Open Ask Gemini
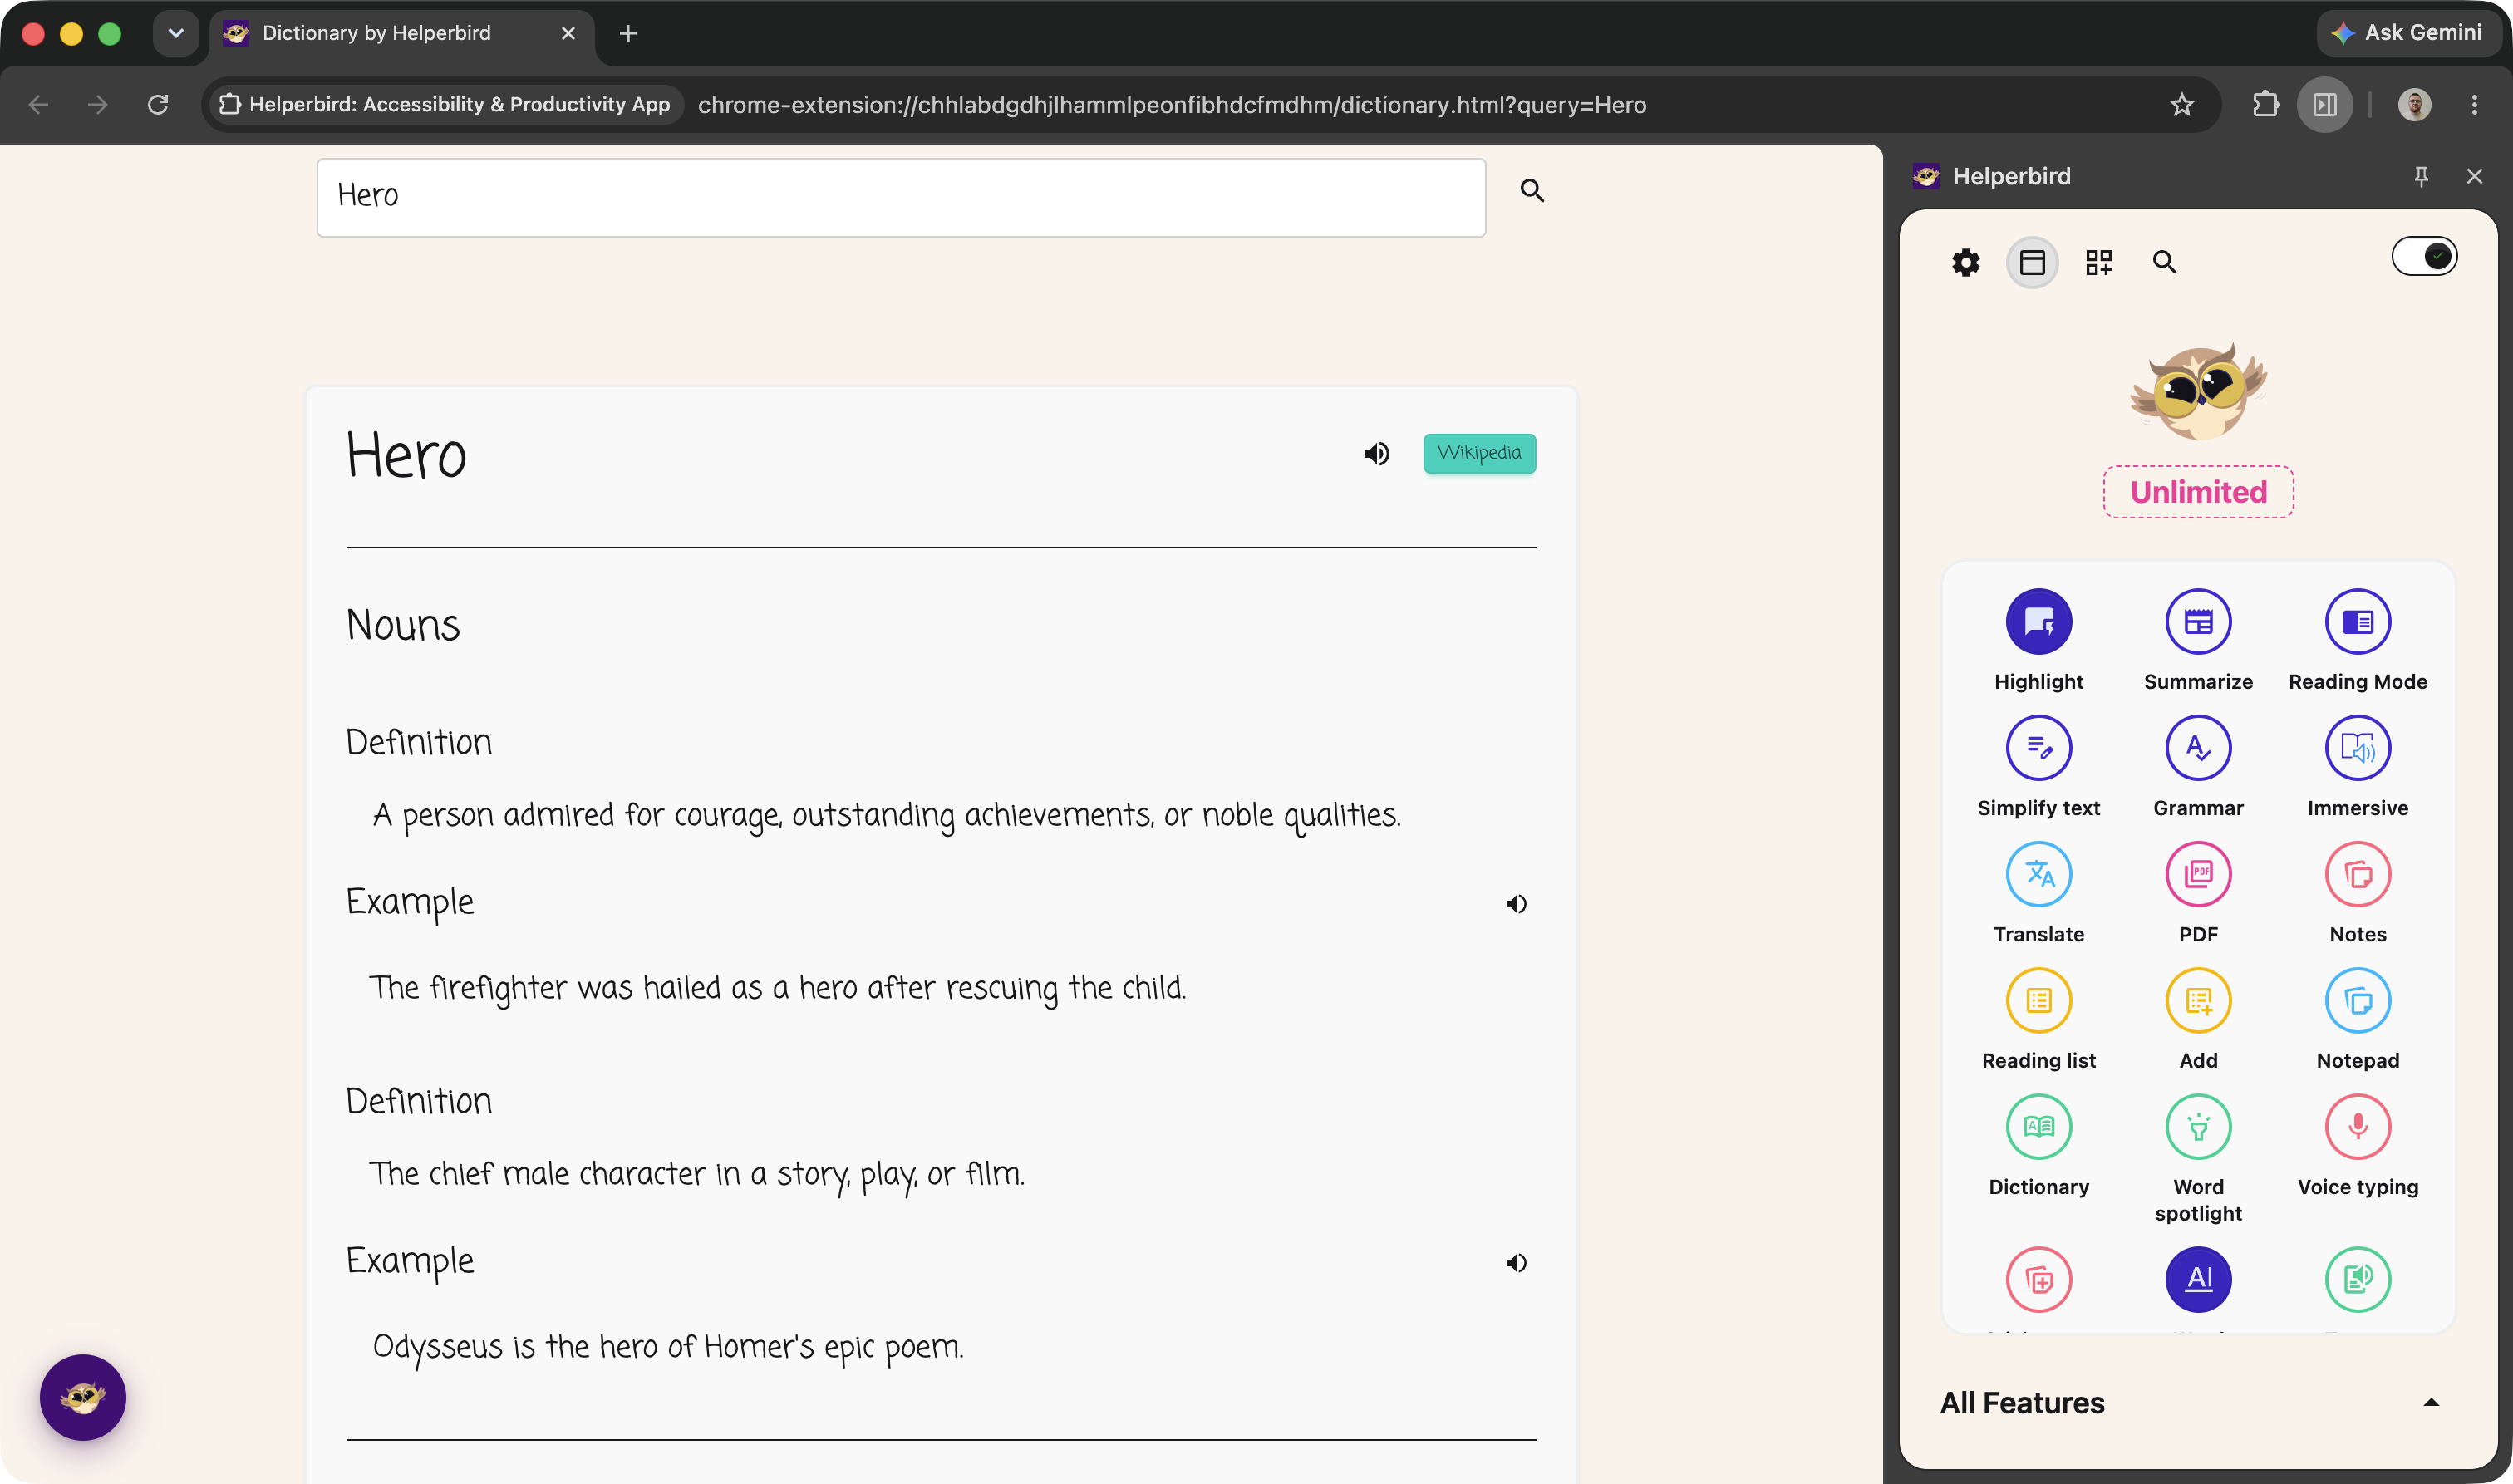Screen dimensions: 2513x1484 [x=2410, y=33]
